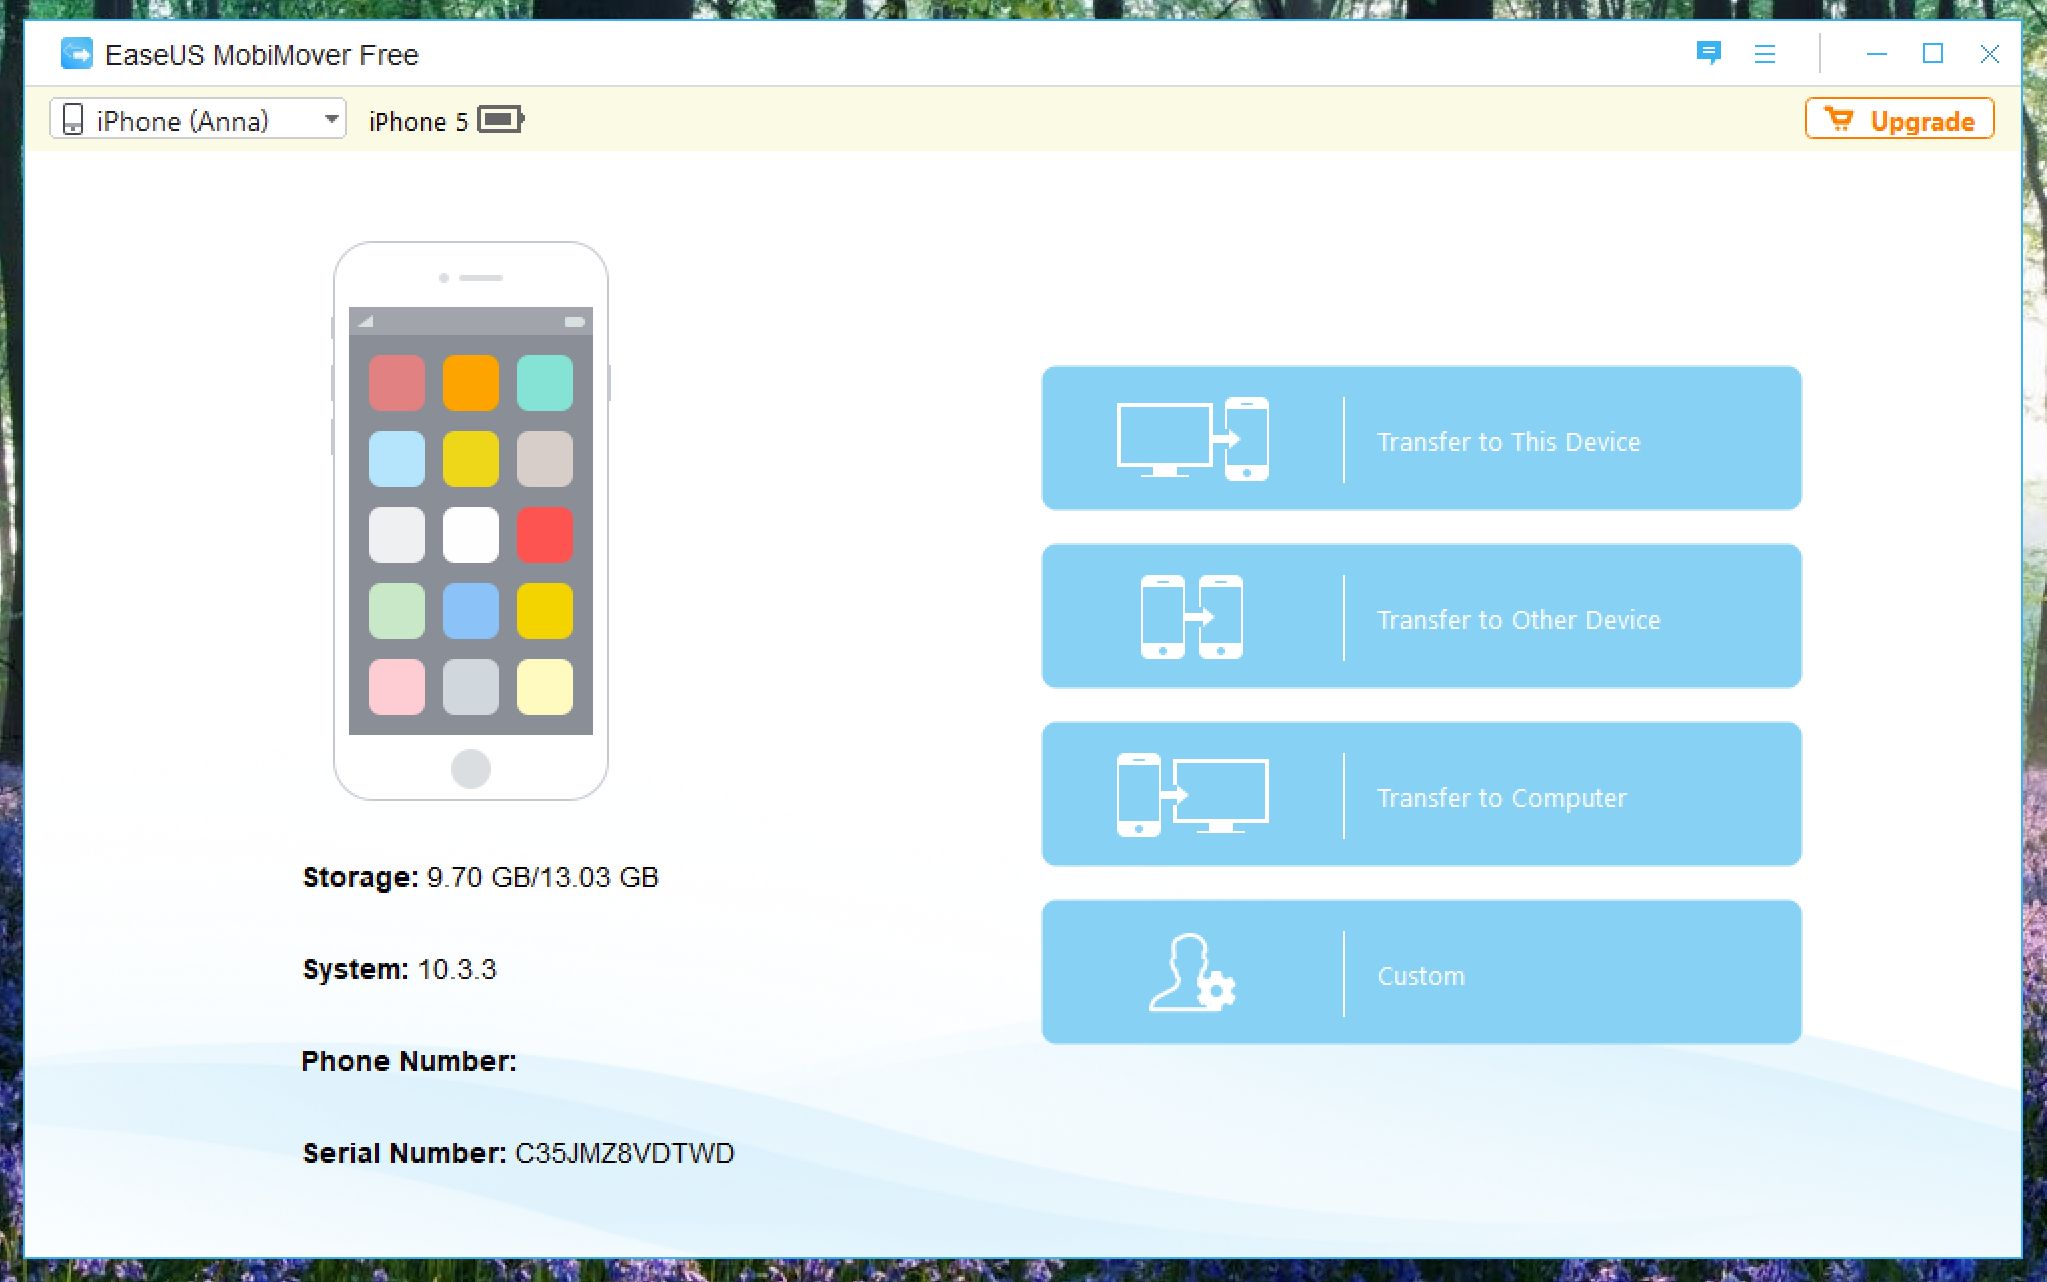2047x1282 pixels.
Task: Click the battery status icon
Action: point(500,120)
